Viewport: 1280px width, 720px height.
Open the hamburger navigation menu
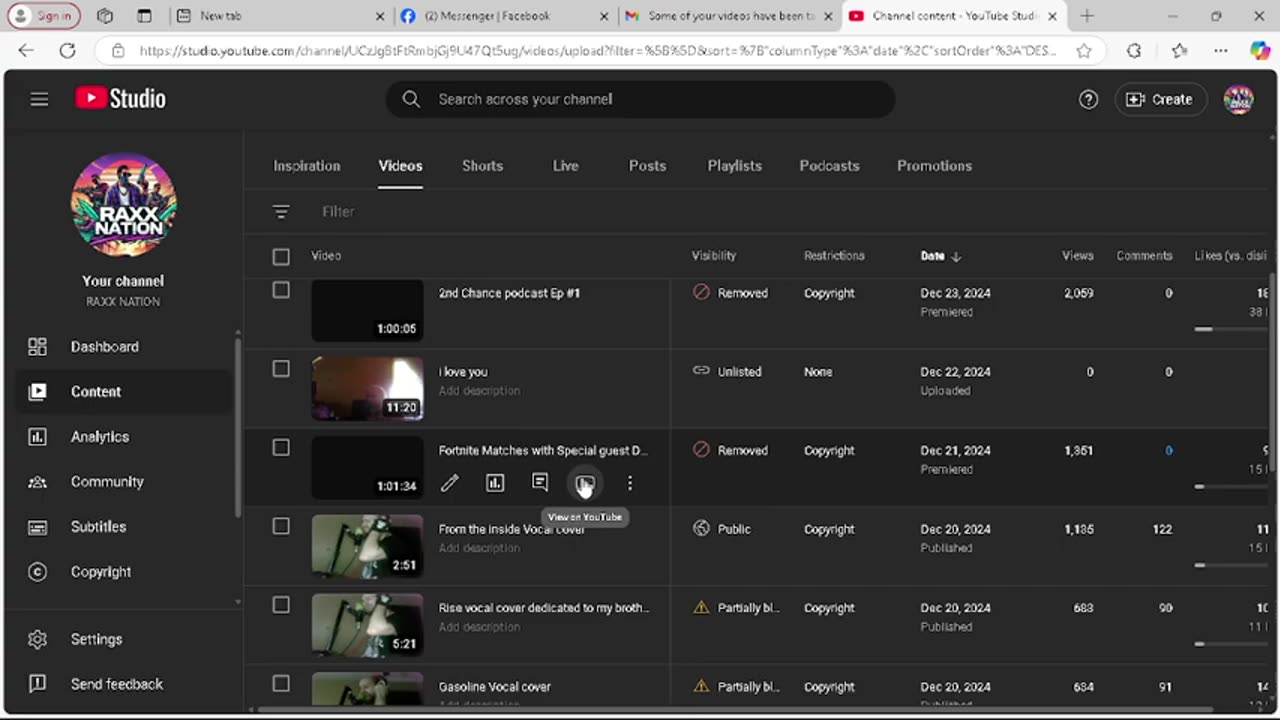(39, 99)
